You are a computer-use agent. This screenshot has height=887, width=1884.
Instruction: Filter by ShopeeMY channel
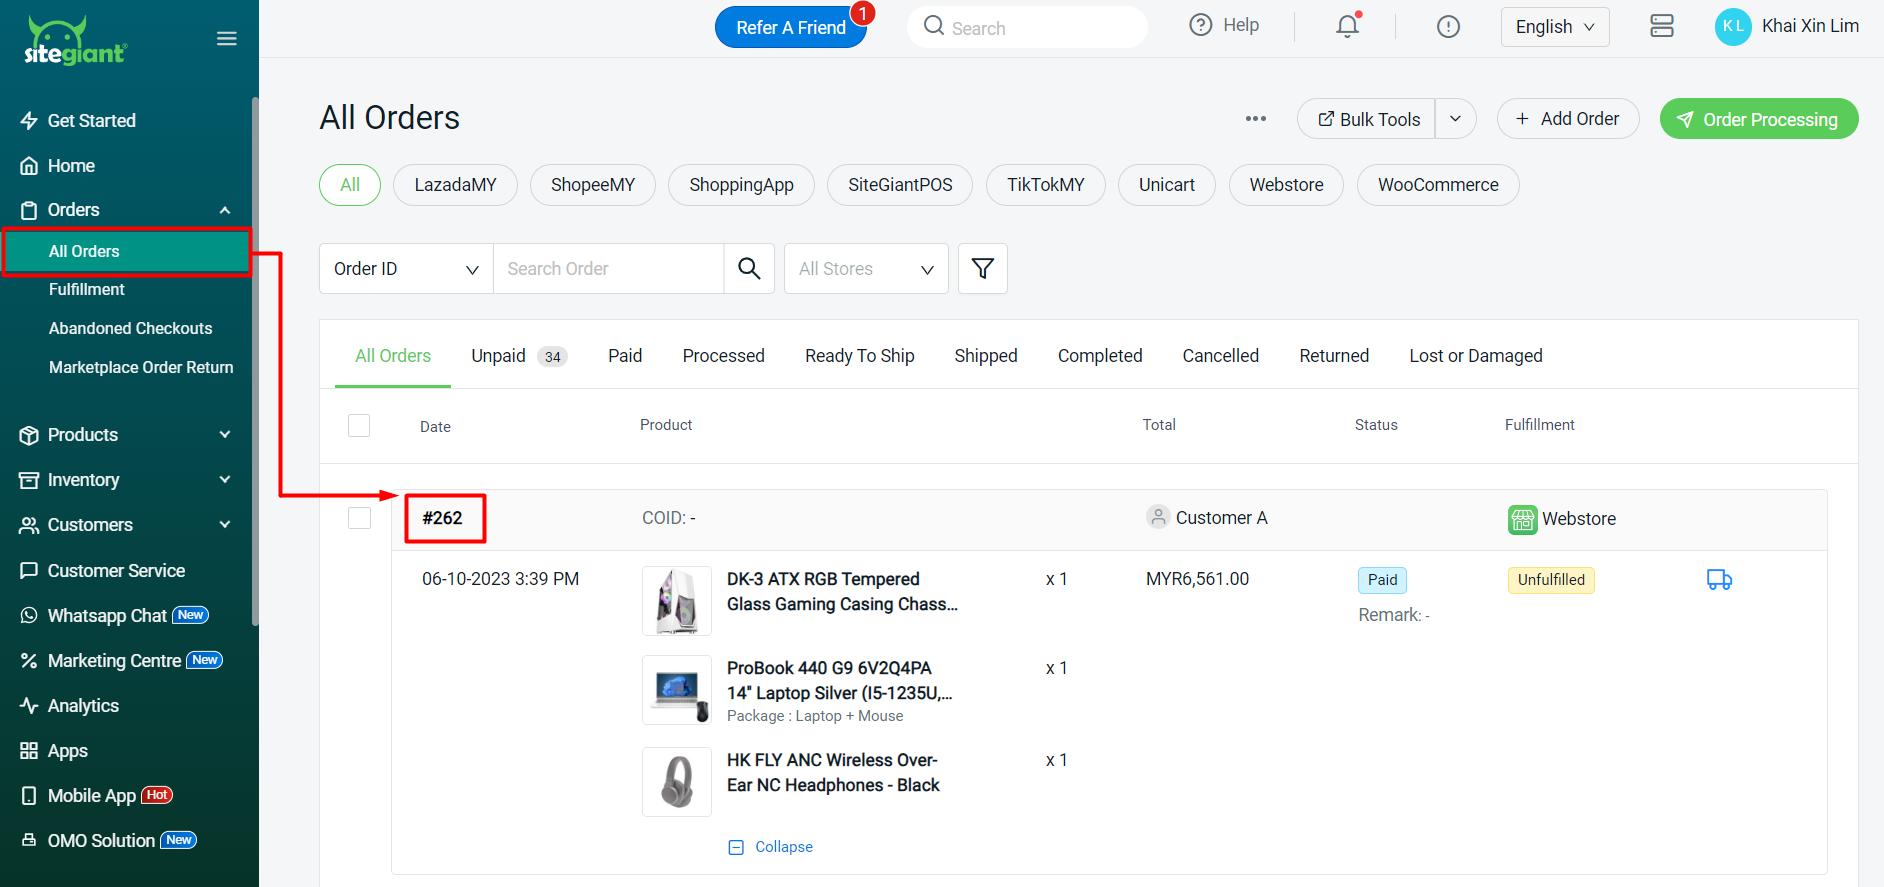(593, 185)
